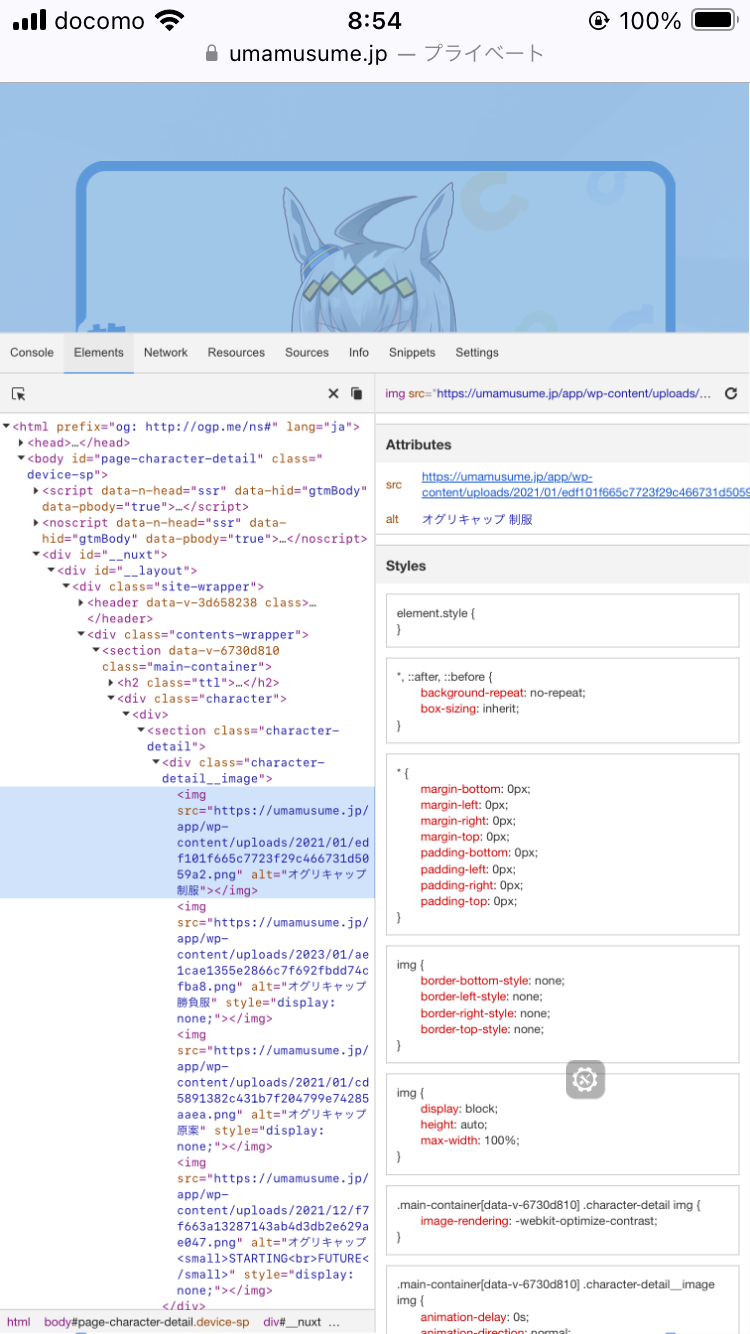Click the X delete node icon

tap(334, 394)
